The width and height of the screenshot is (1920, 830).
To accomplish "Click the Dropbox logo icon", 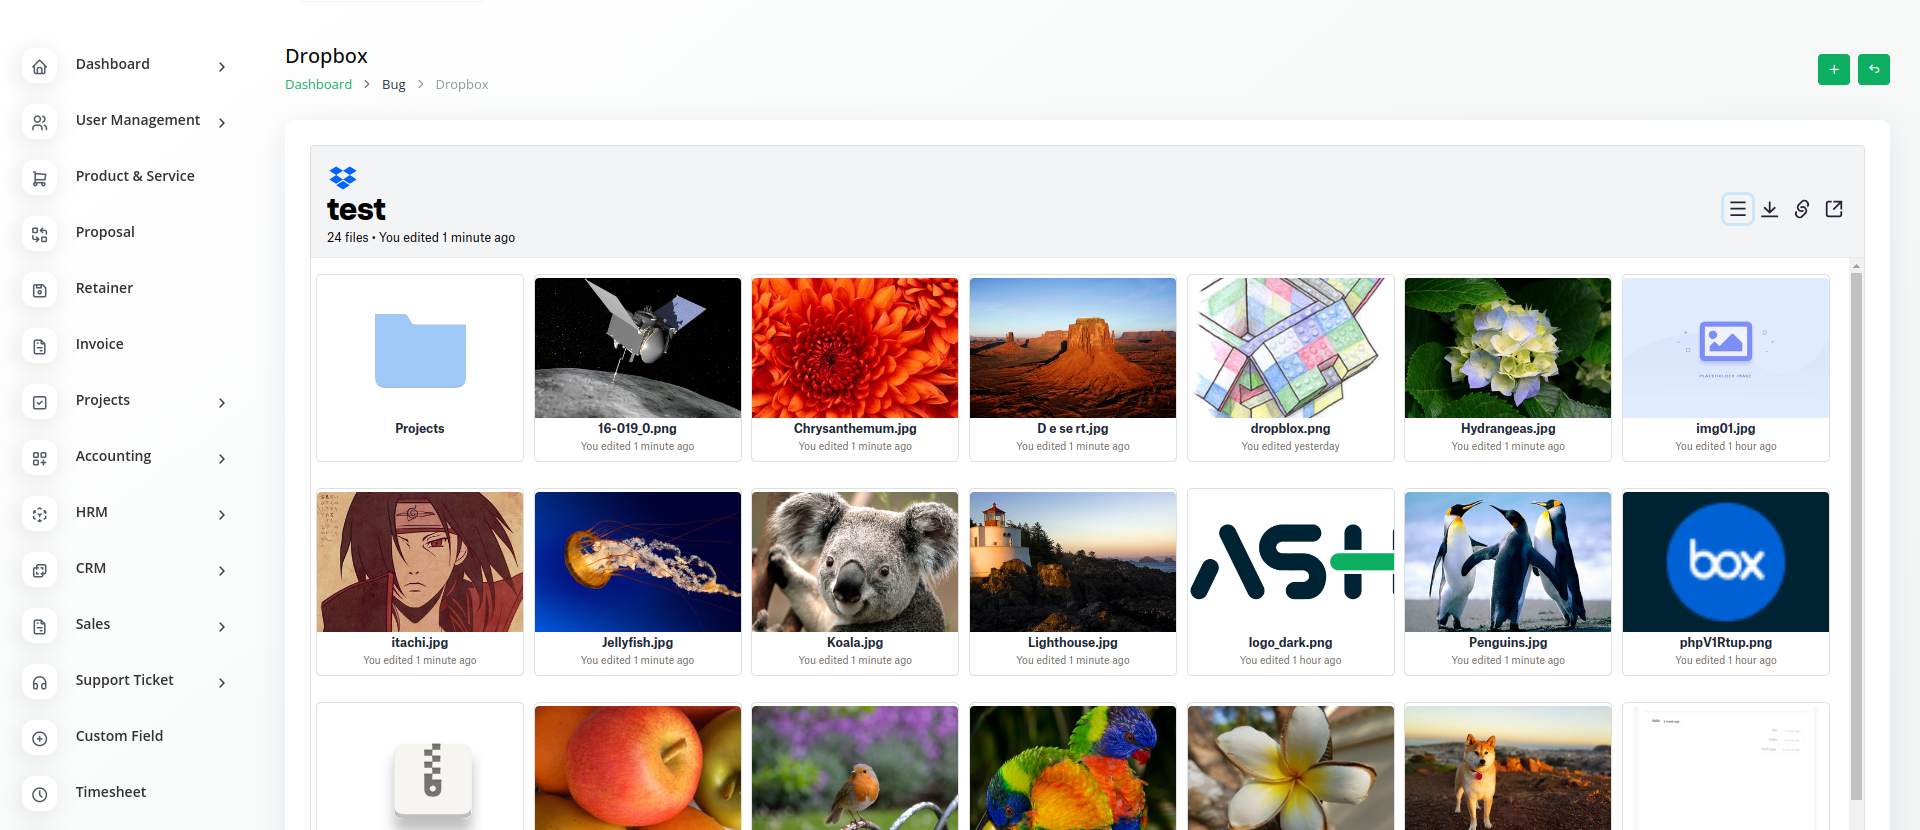I will [342, 178].
